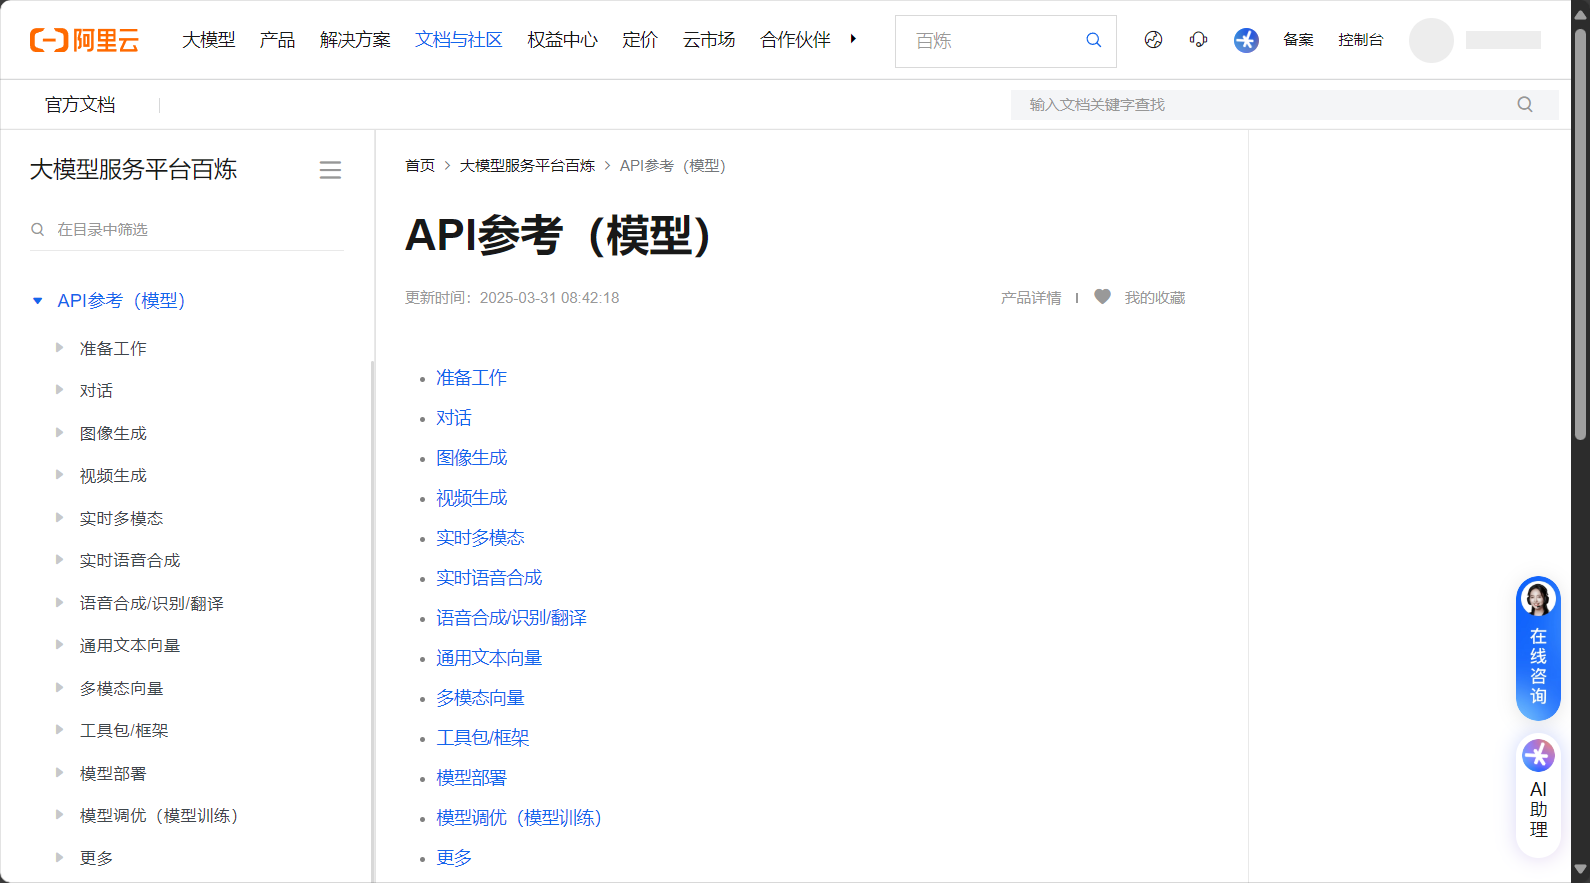Click the 官方文档 link
The image size is (1590, 883).
coord(80,105)
